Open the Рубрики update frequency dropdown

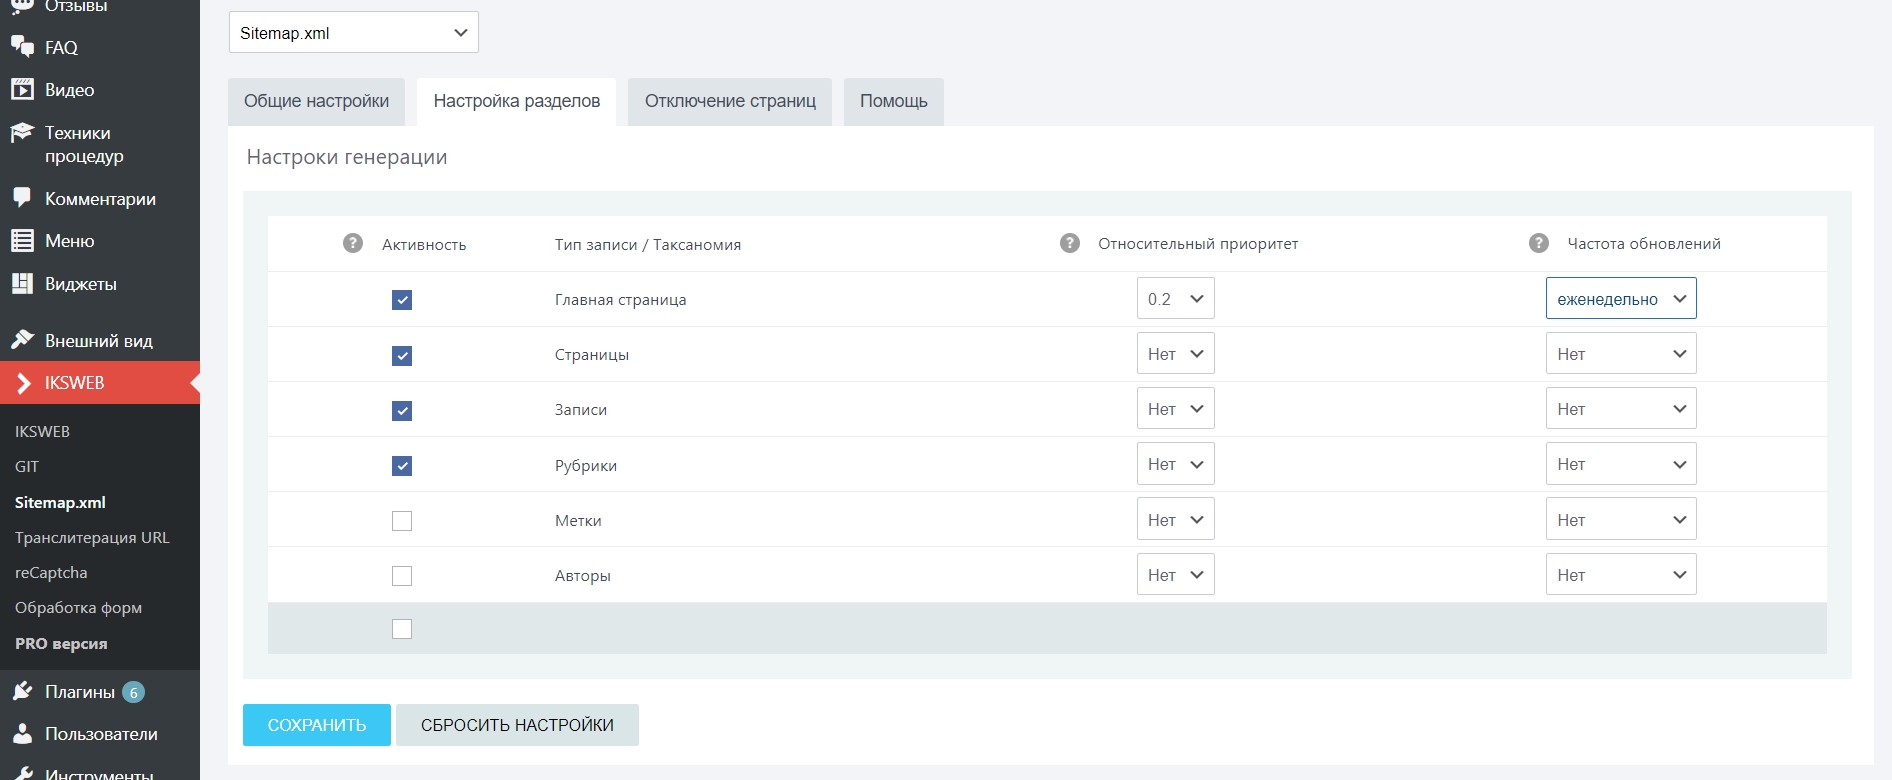point(1621,463)
